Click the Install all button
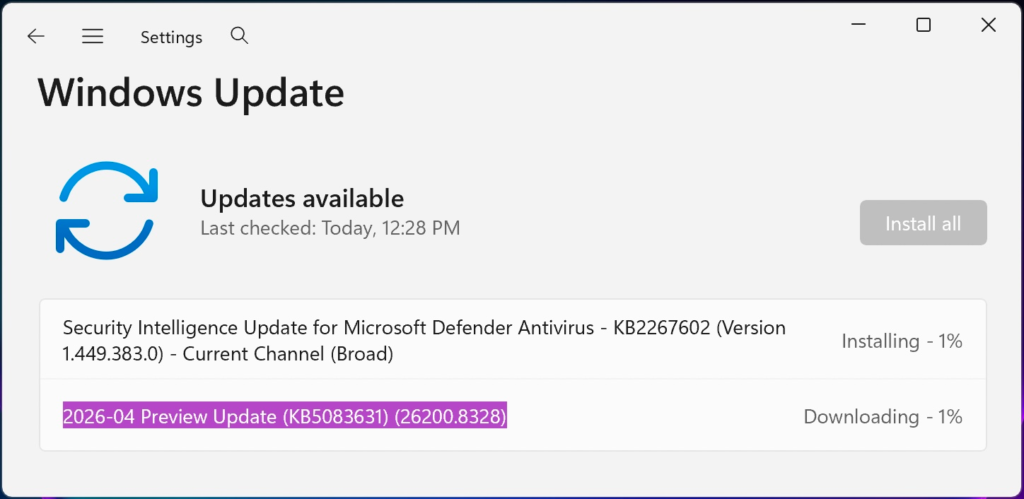Viewport: 1024px width, 499px height. 923,223
